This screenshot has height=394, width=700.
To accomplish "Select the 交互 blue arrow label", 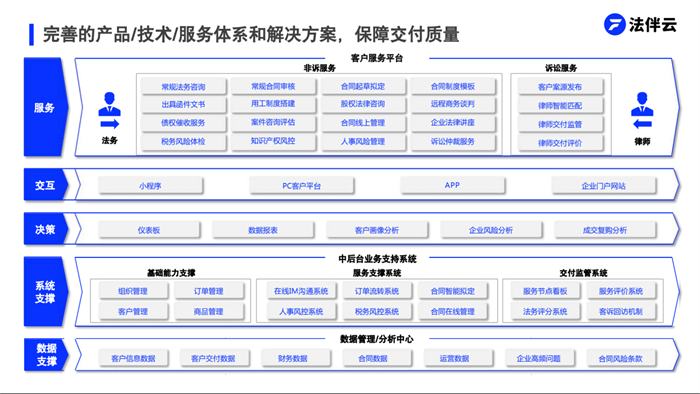I will point(46,185).
